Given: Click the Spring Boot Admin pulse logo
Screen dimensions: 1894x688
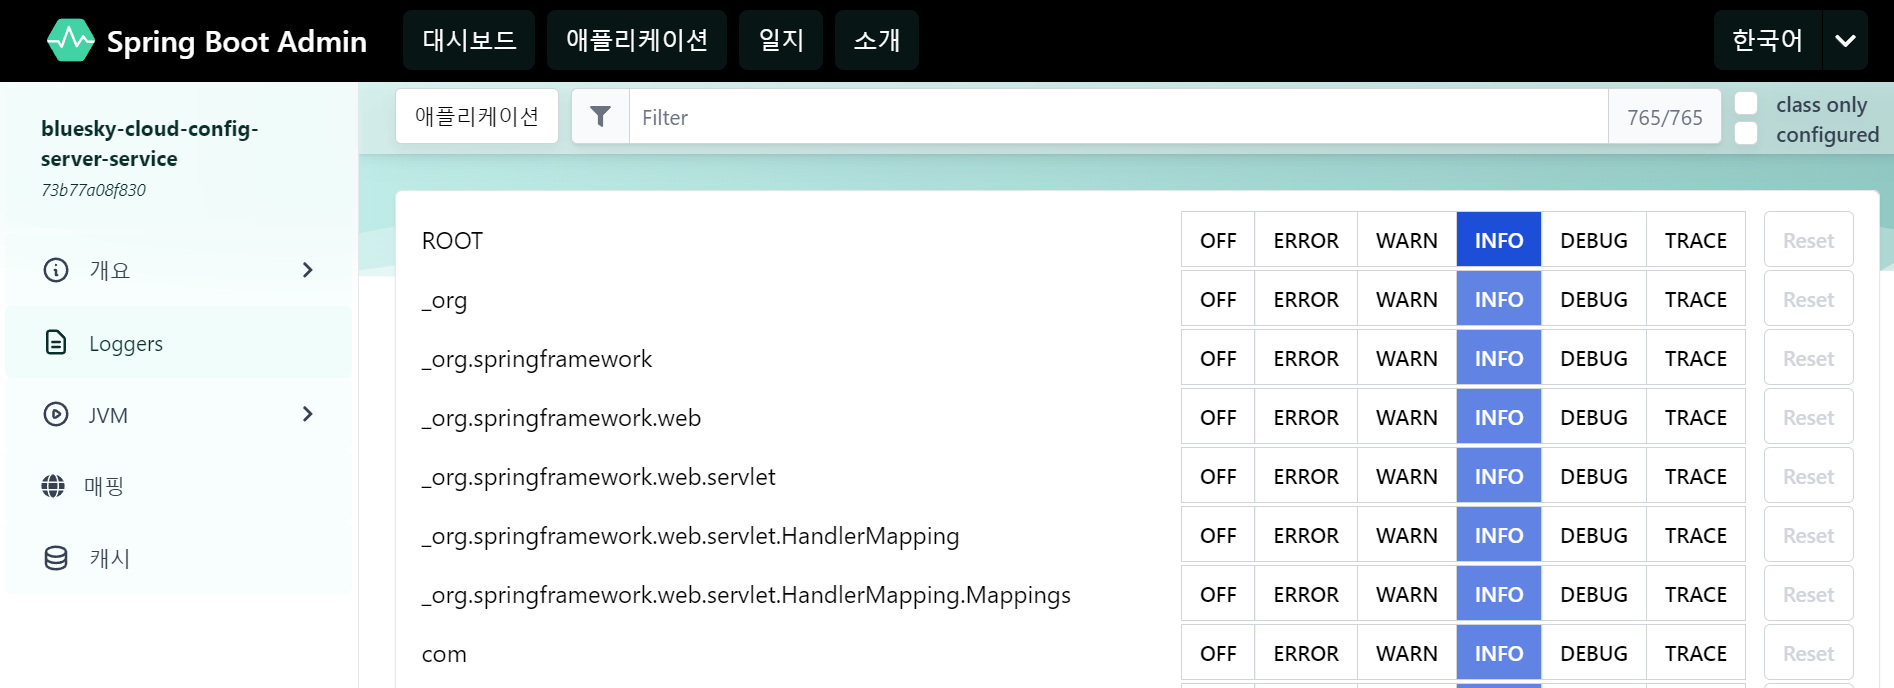Looking at the screenshot, I should click(x=71, y=40).
